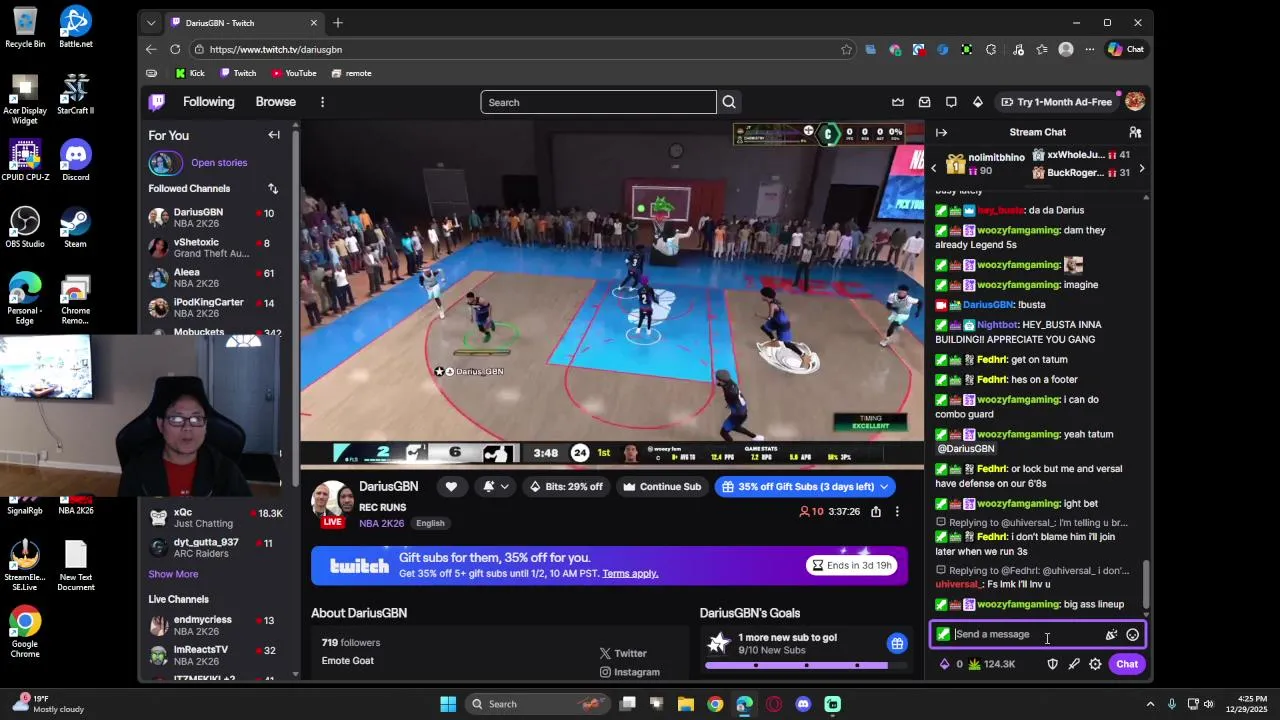
Task: Open xQc channel in sidebar
Action: tap(213, 518)
